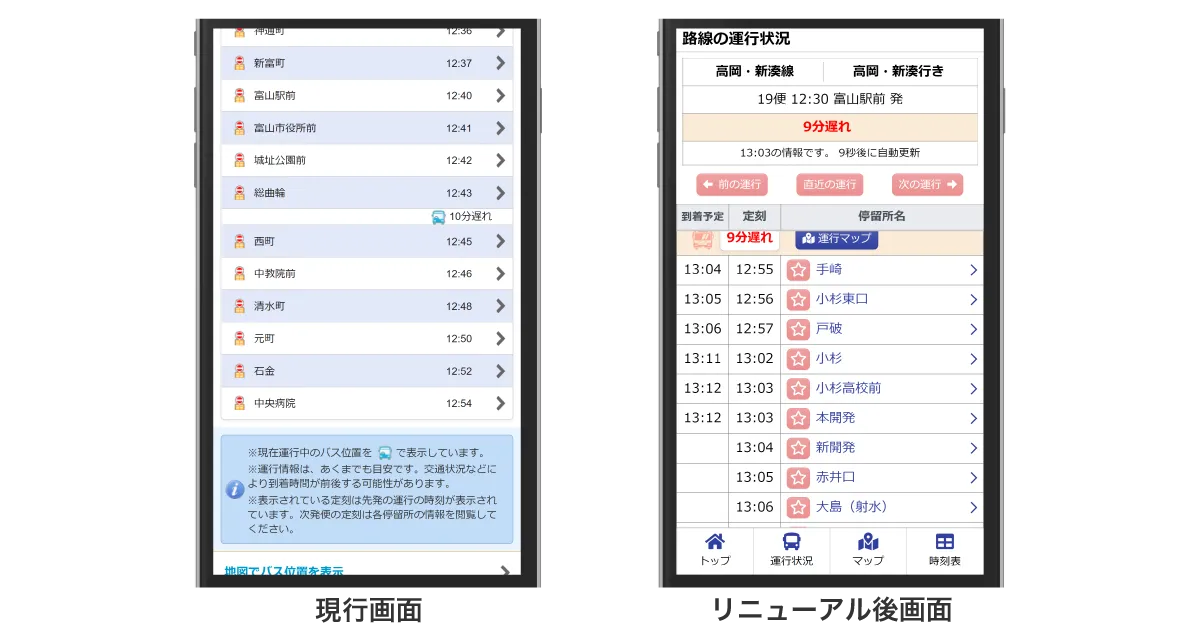Click time 12:54 in 中央病院 row
Image resolution: width=1200 pixels, height=630 pixels.
[x=459, y=403]
